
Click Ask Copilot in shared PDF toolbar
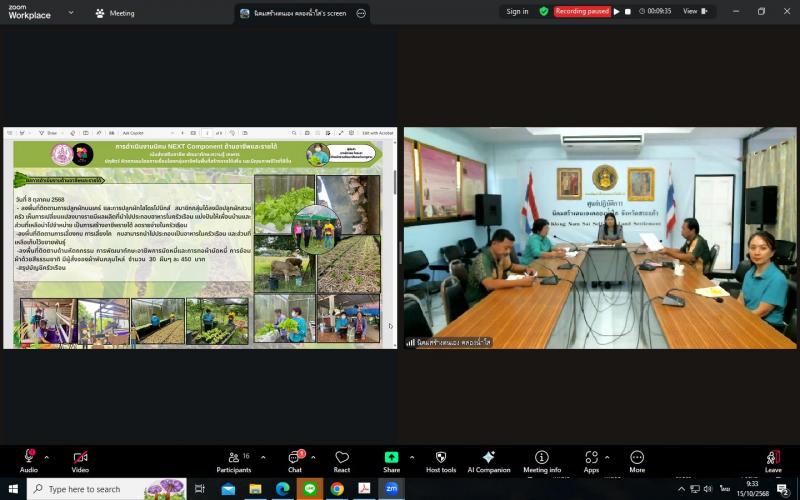tap(133, 133)
